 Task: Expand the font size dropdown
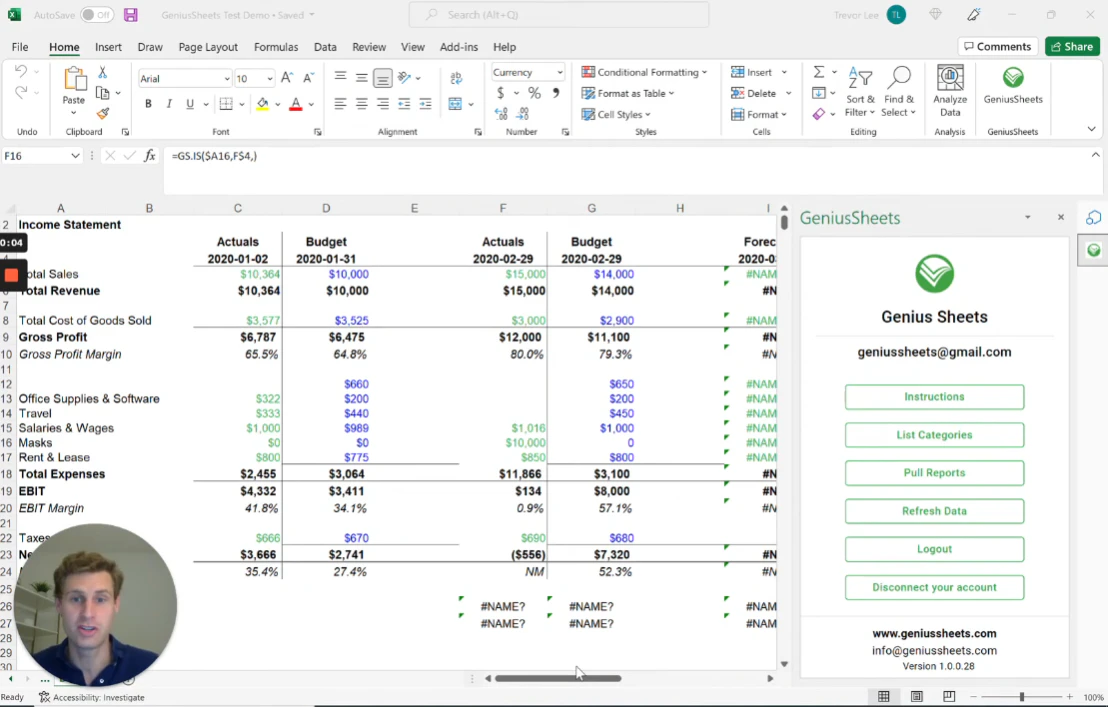pos(269,79)
